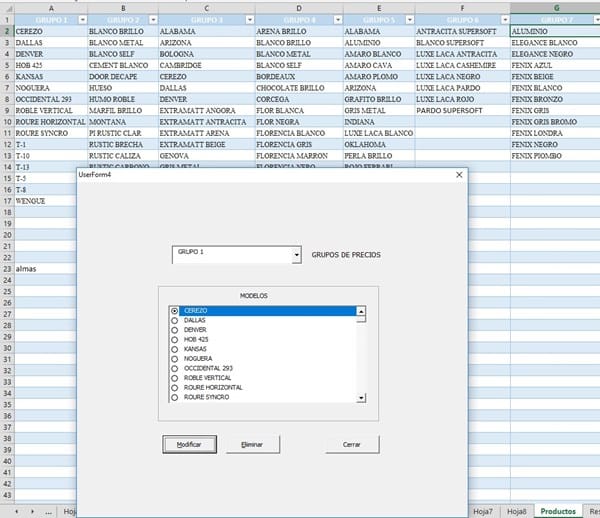600x518 pixels.
Task: Click the listbox scroll down arrow
Action: click(361, 397)
